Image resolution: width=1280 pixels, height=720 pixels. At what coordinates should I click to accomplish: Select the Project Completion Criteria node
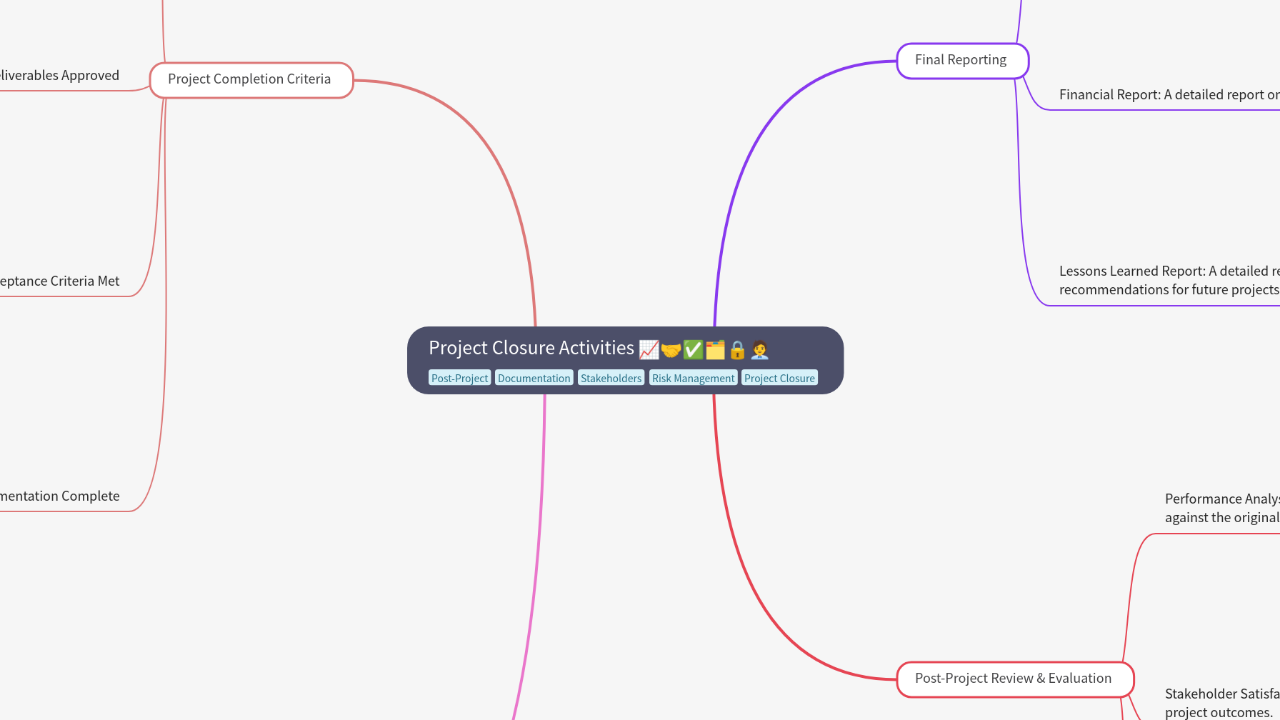click(251, 80)
